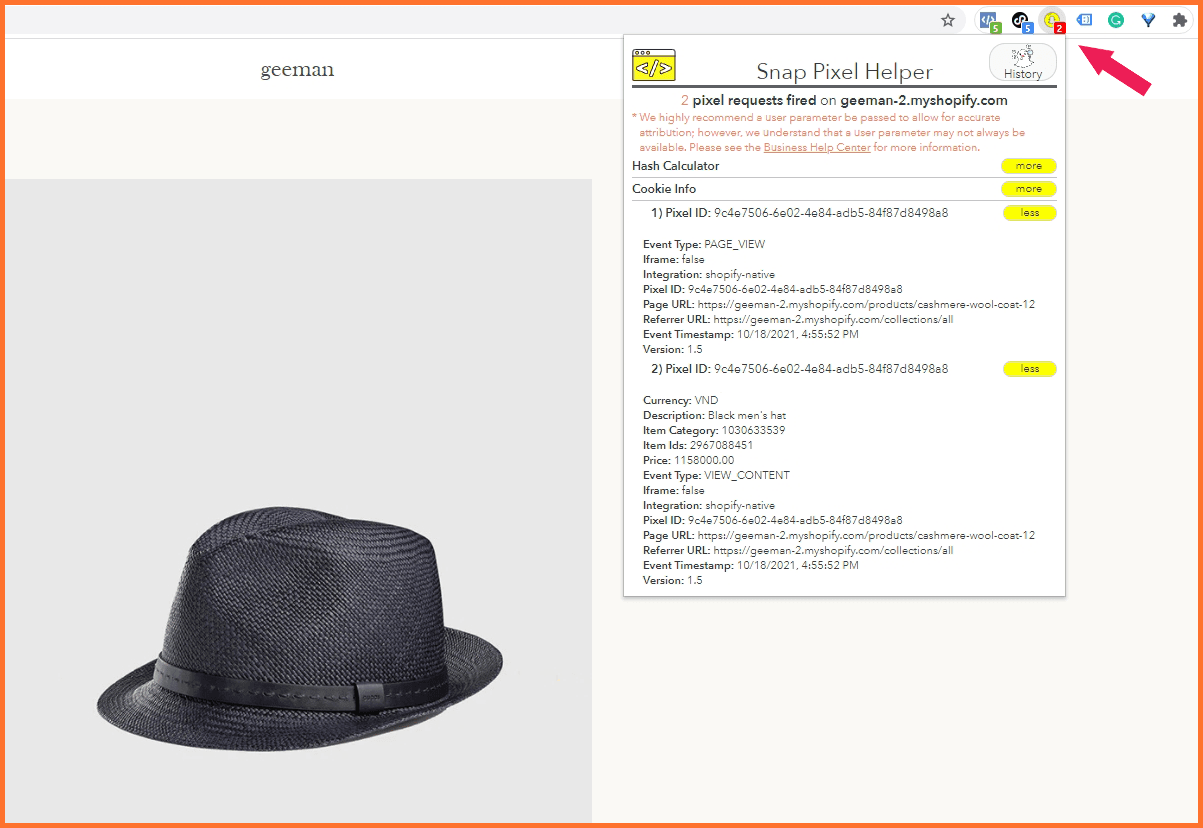Expand Cookie Info with its more button
1203x828 pixels.
(1028, 189)
